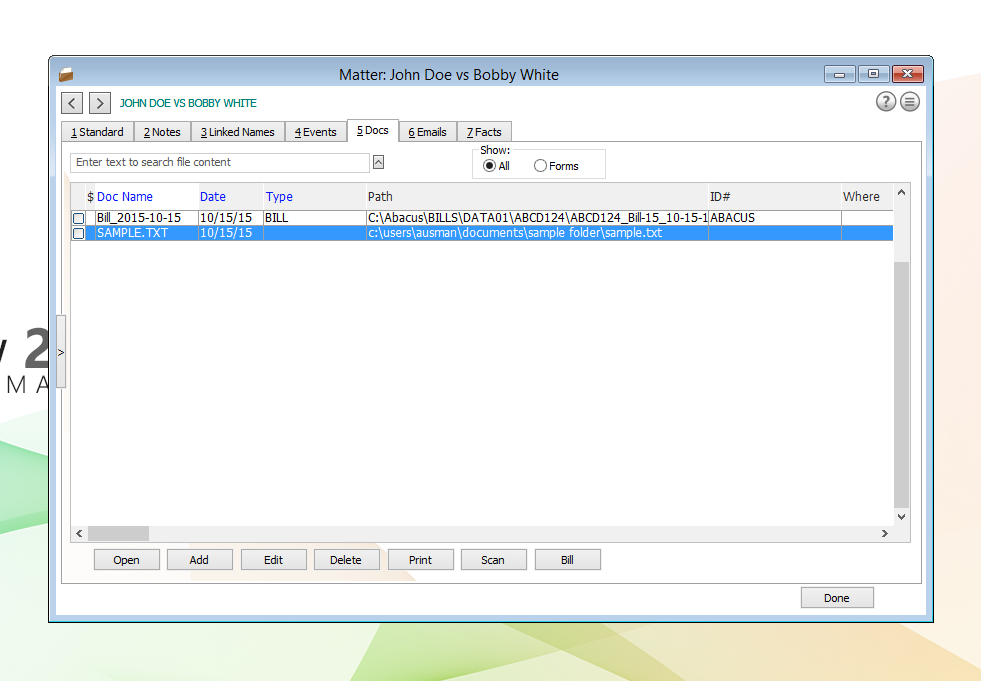Screen dimensions: 981x681
Task: Click the vertical scrollbar down arrow
Action: [902, 517]
